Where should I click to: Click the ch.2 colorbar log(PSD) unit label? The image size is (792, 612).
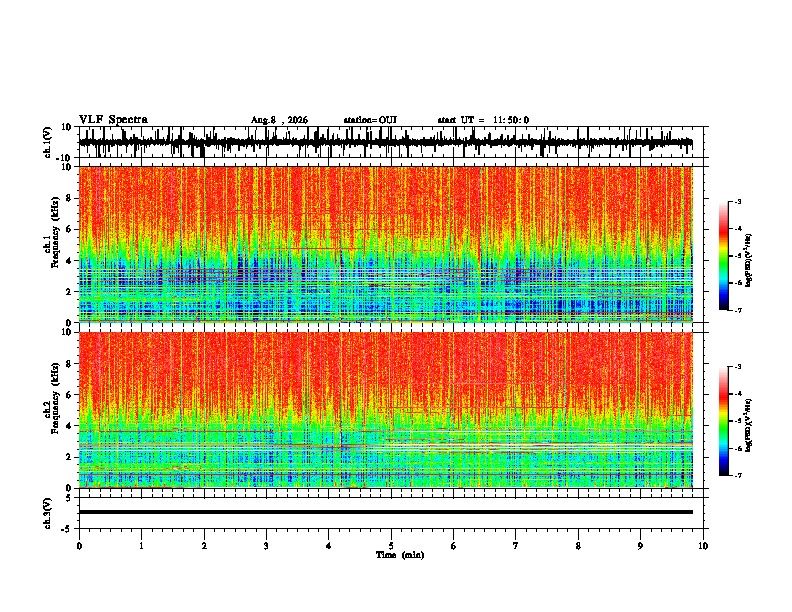pyautogui.click(x=749, y=425)
